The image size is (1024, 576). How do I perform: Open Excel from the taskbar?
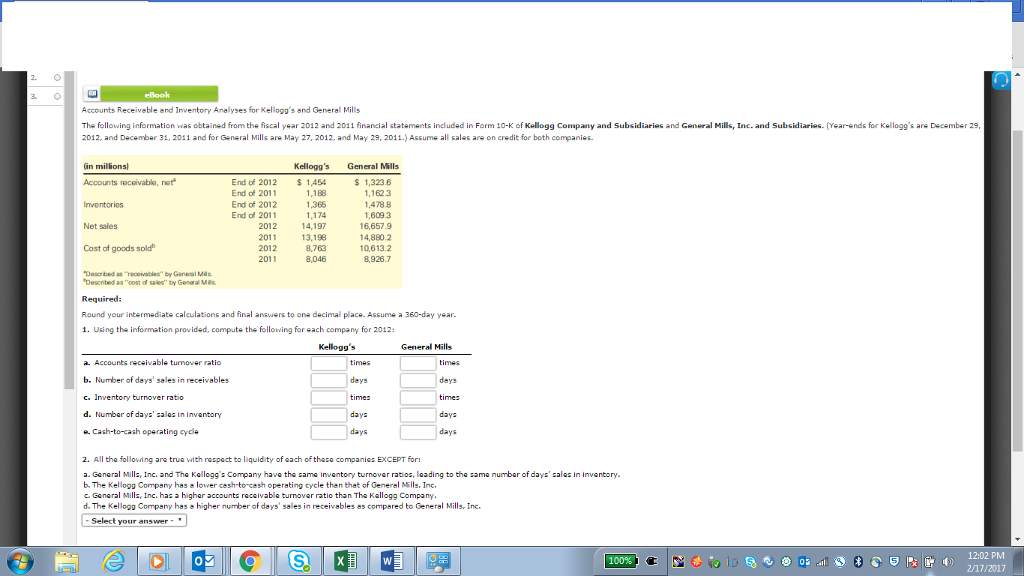pyautogui.click(x=345, y=562)
